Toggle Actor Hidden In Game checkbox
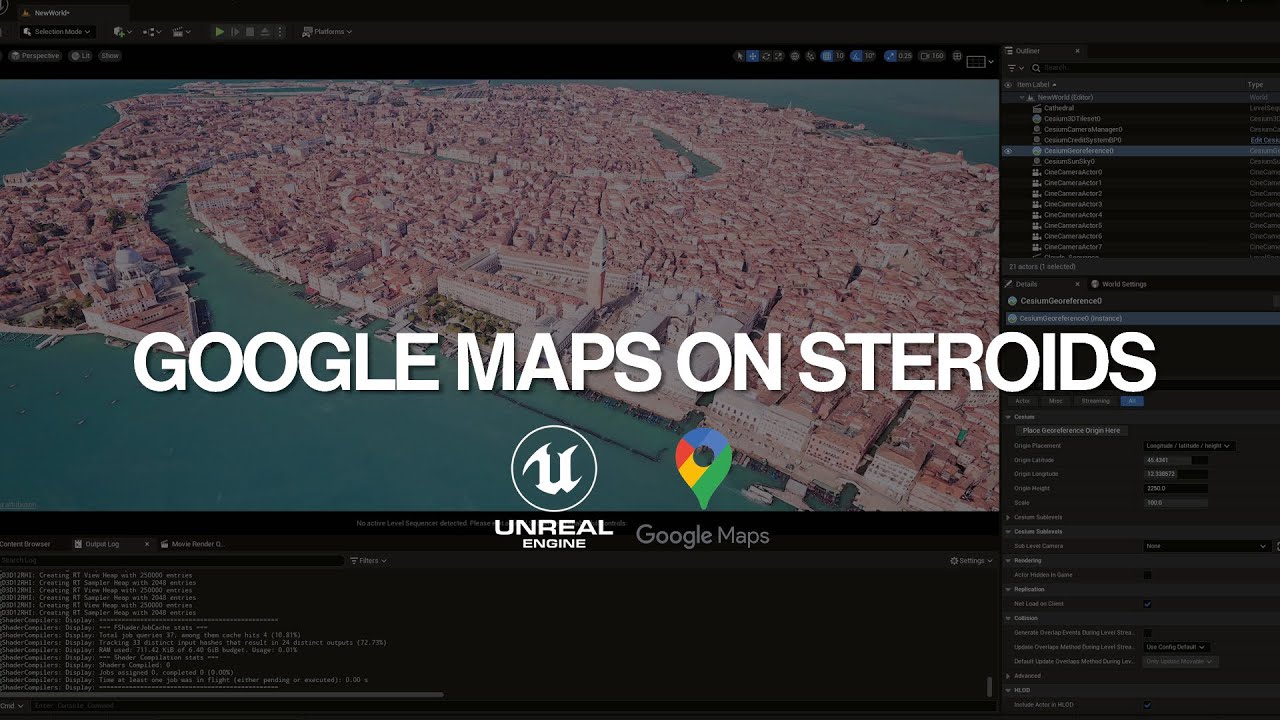The width and height of the screenshot is (1280, 720). [1147, 575]
